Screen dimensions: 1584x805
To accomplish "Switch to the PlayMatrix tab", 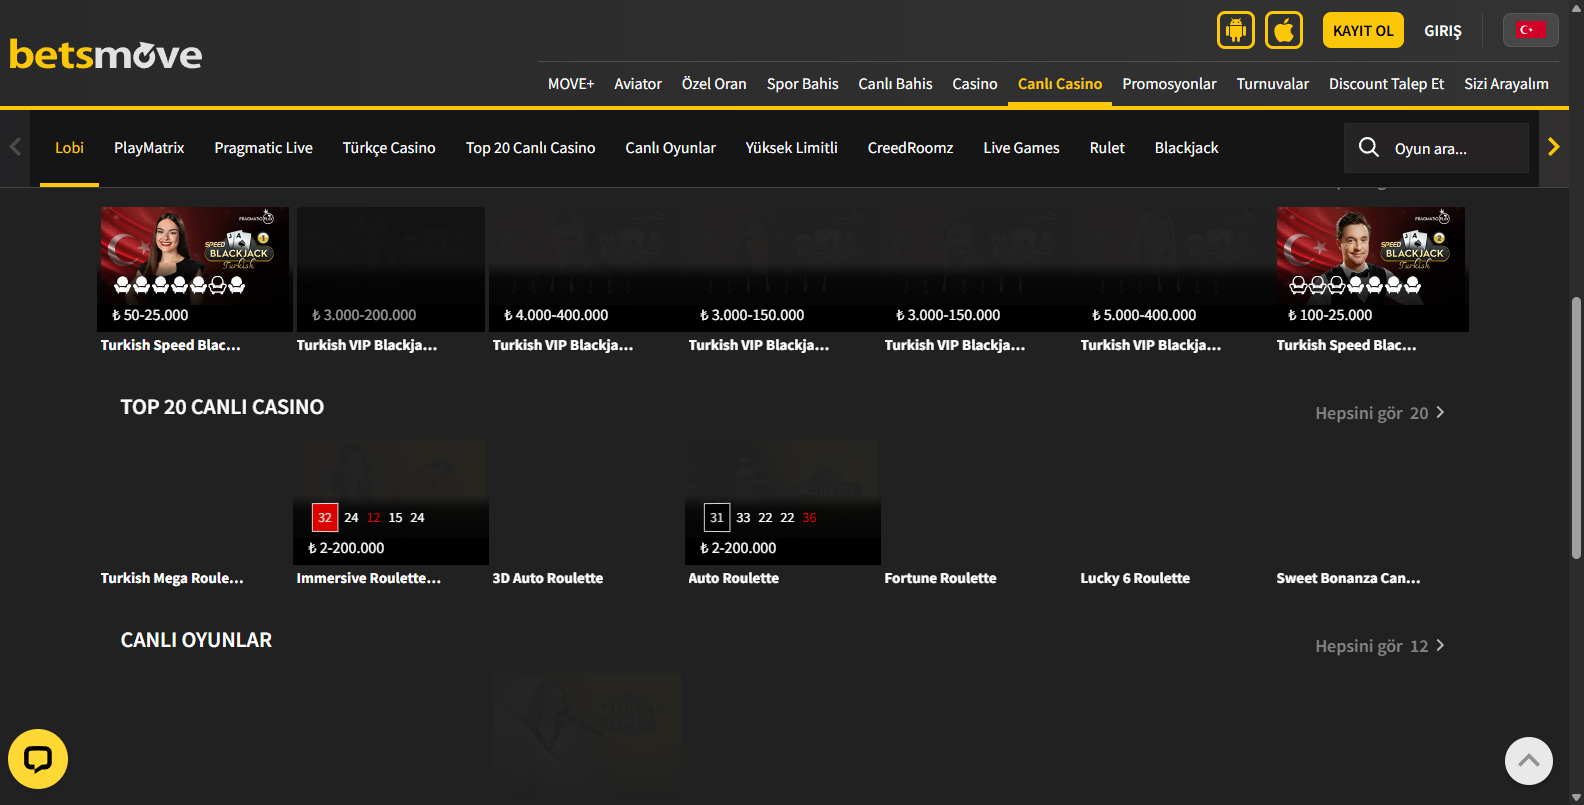I will 149,148.
